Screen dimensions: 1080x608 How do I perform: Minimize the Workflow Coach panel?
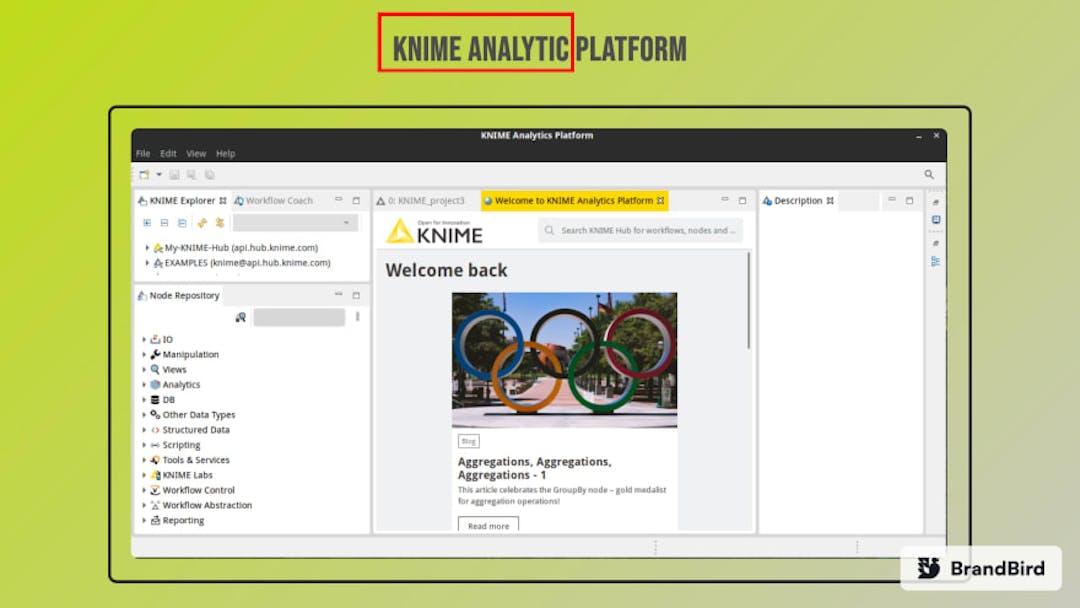coord(337,200)
